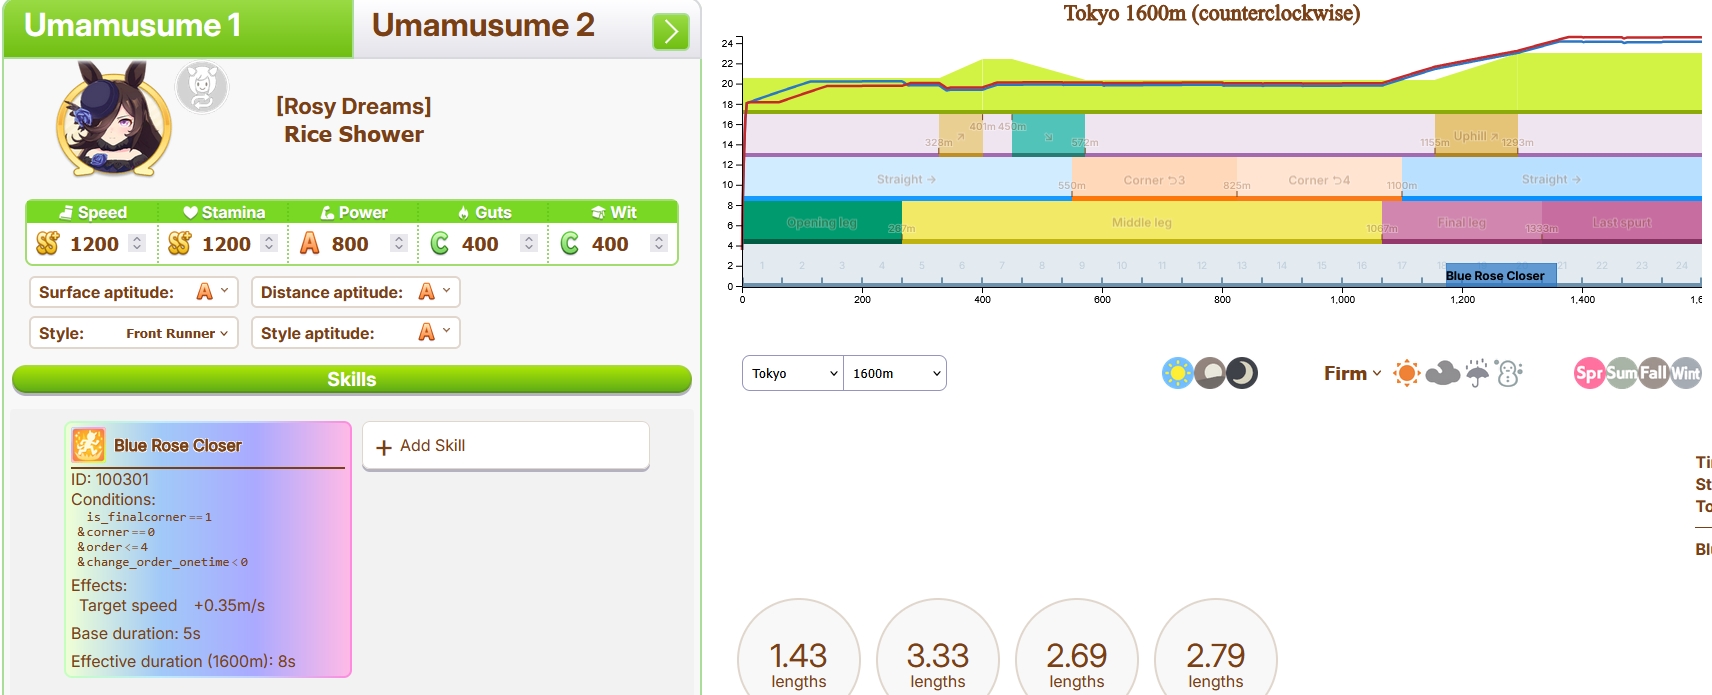Open Style dropdown showing Front Runner
The width and height of the screenshot is (1712, 695).
[134, 333]
